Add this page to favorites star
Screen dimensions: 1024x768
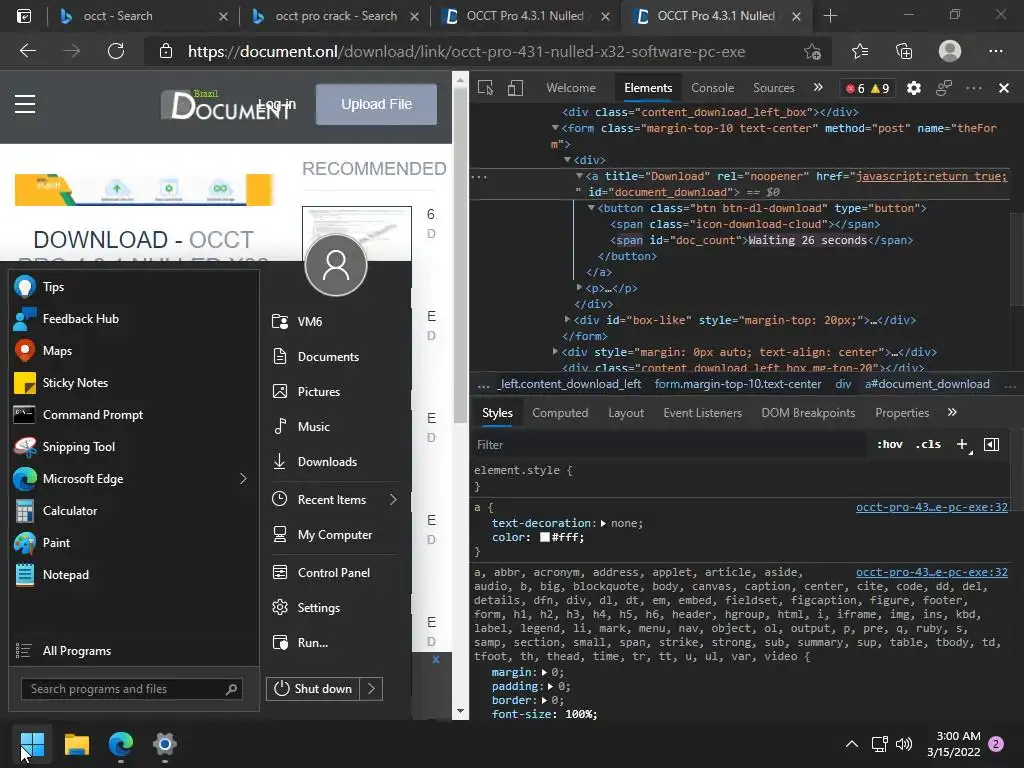pos(812,51)
